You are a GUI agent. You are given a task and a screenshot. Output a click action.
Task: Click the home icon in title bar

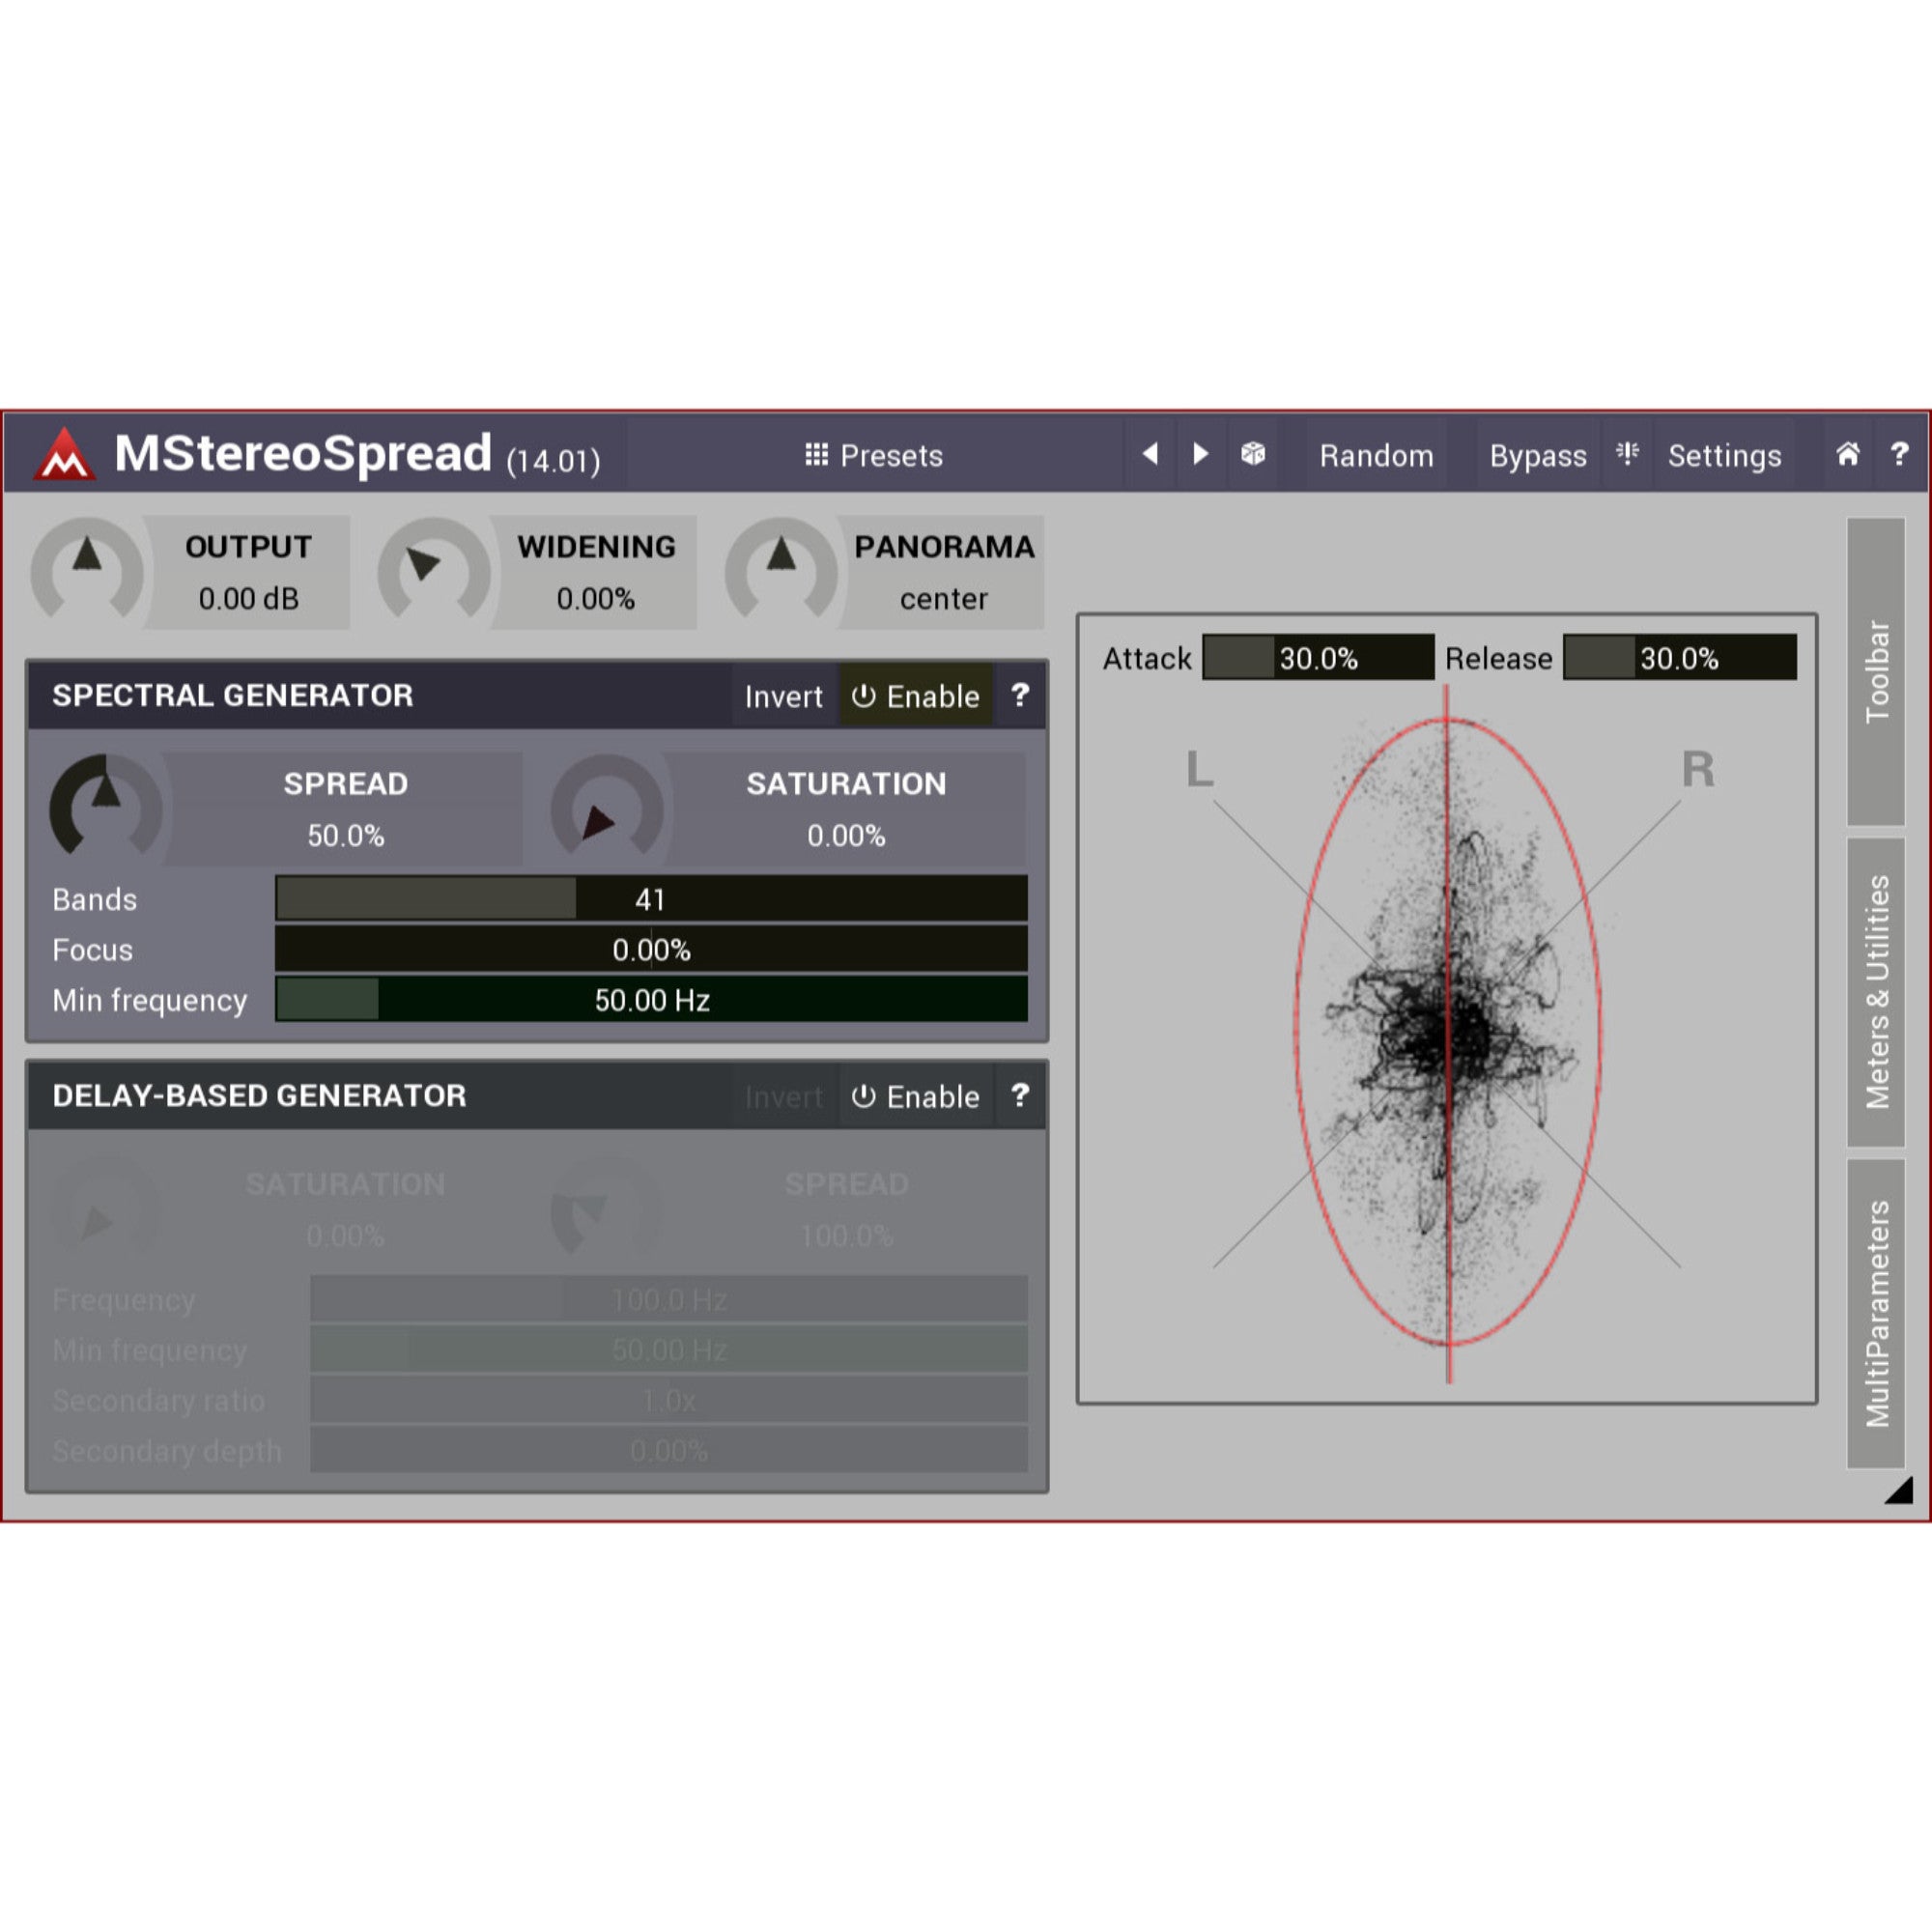point(1848,455)
